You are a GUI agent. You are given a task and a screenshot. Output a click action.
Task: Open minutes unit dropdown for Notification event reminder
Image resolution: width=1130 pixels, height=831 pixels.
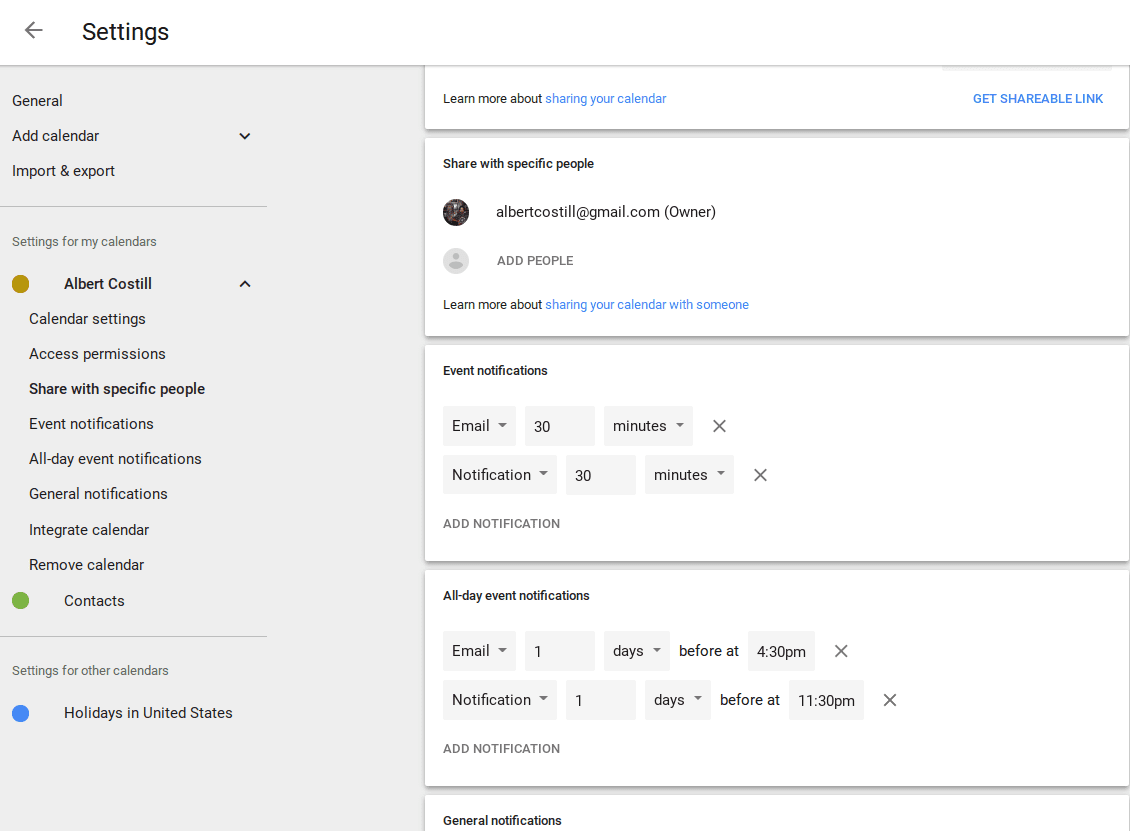(689, 475)
